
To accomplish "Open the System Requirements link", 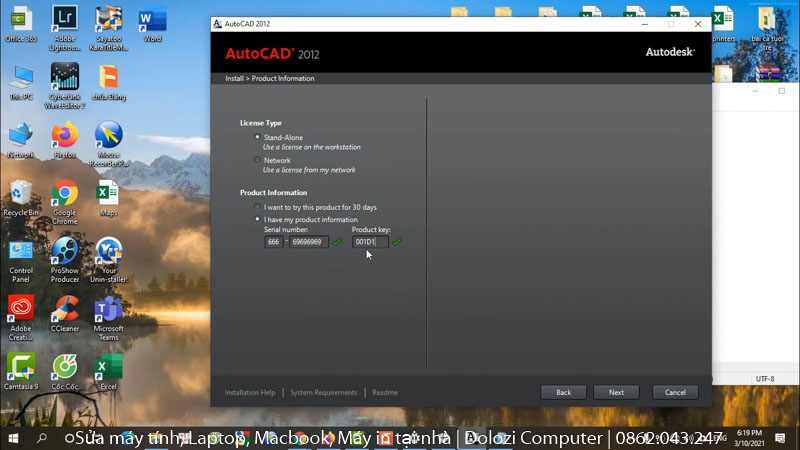I will click(x=323, y=393).
